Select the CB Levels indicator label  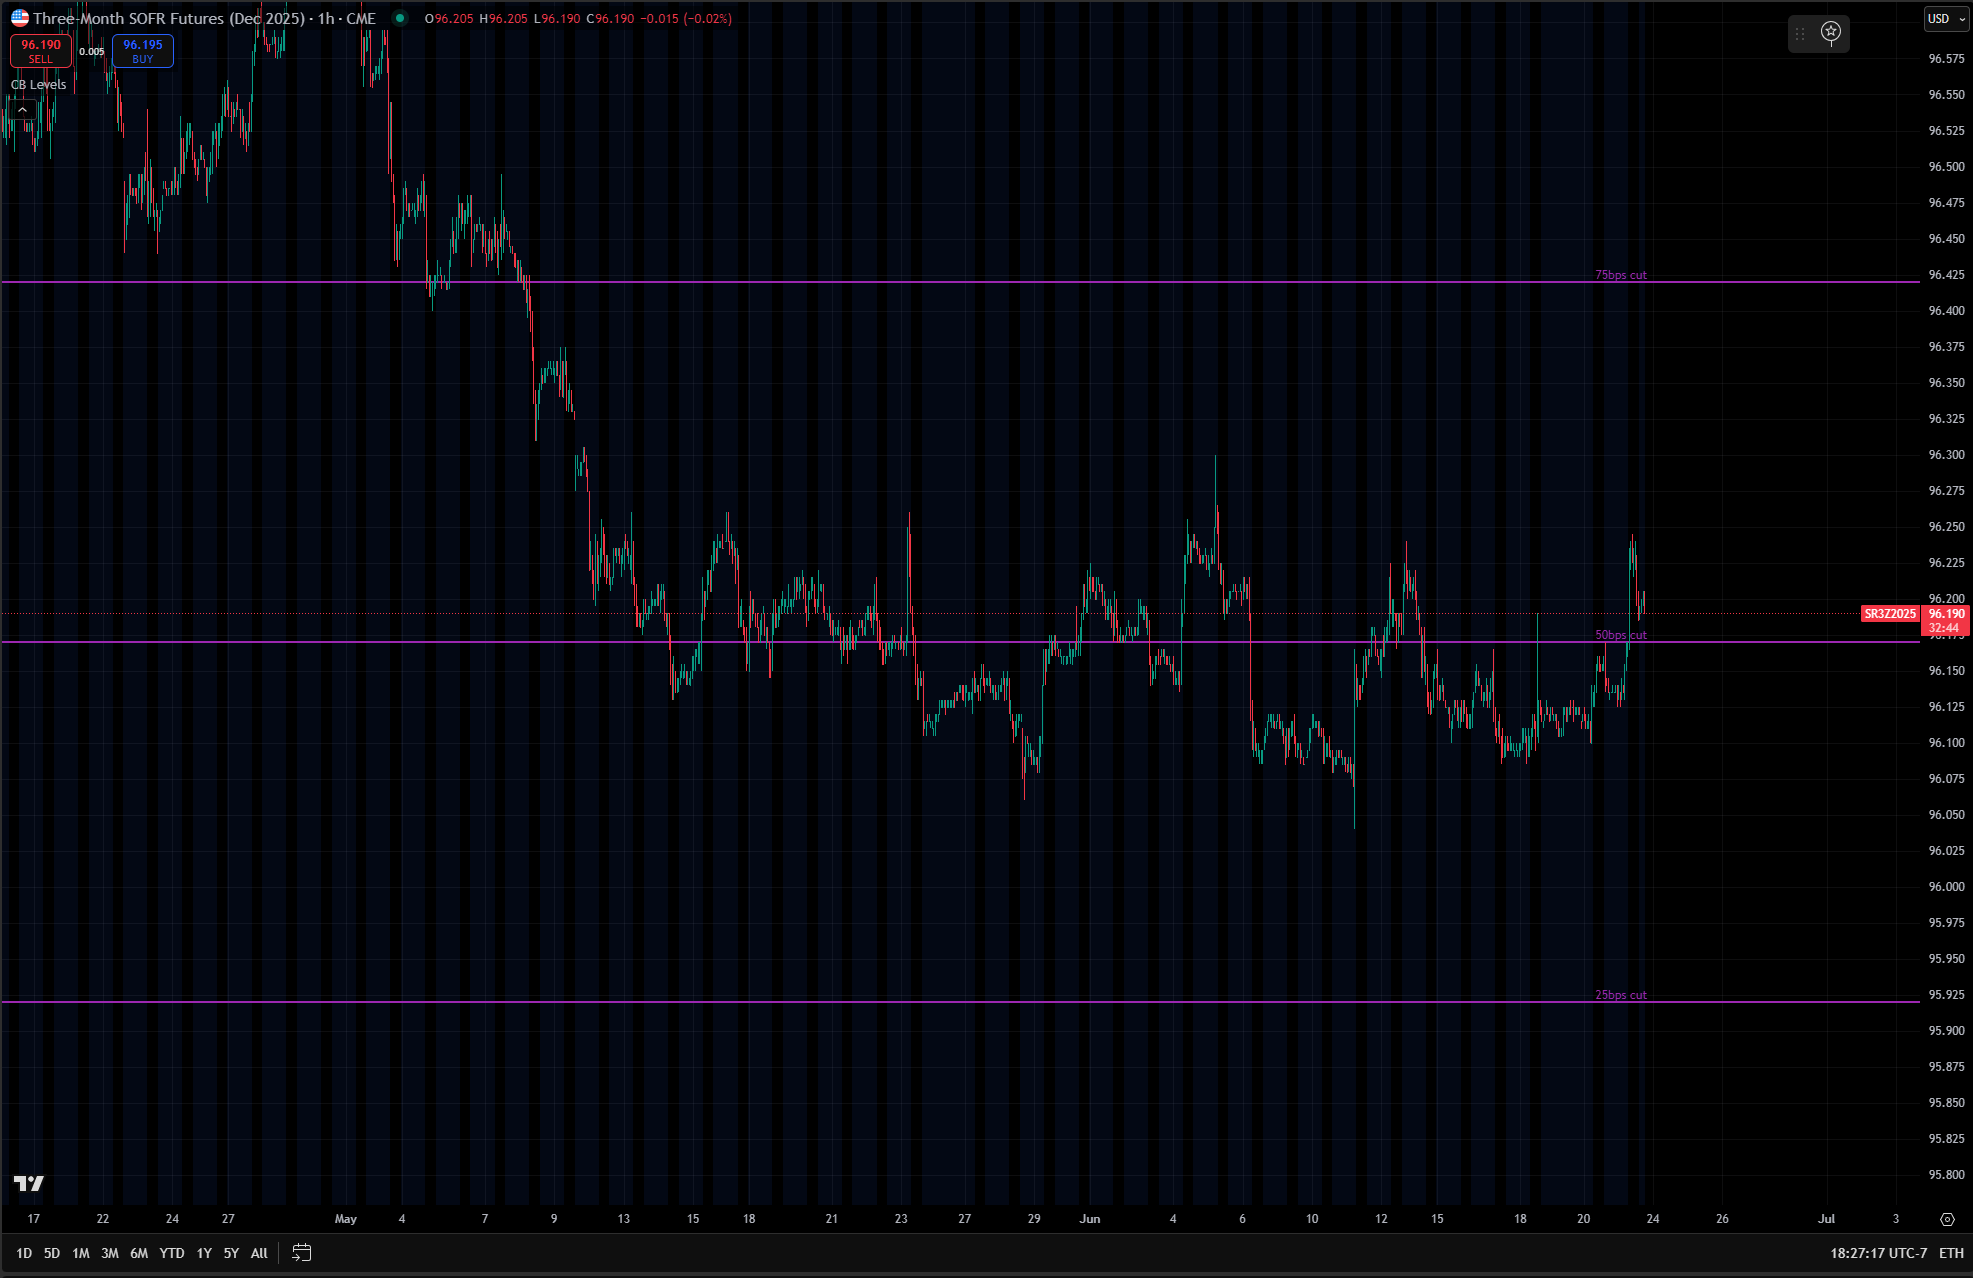pos(39,84)
